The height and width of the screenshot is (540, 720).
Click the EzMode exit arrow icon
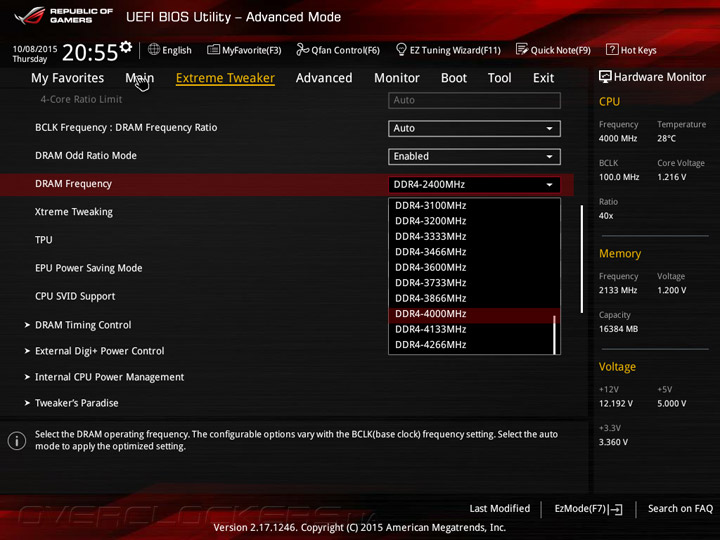616,509
